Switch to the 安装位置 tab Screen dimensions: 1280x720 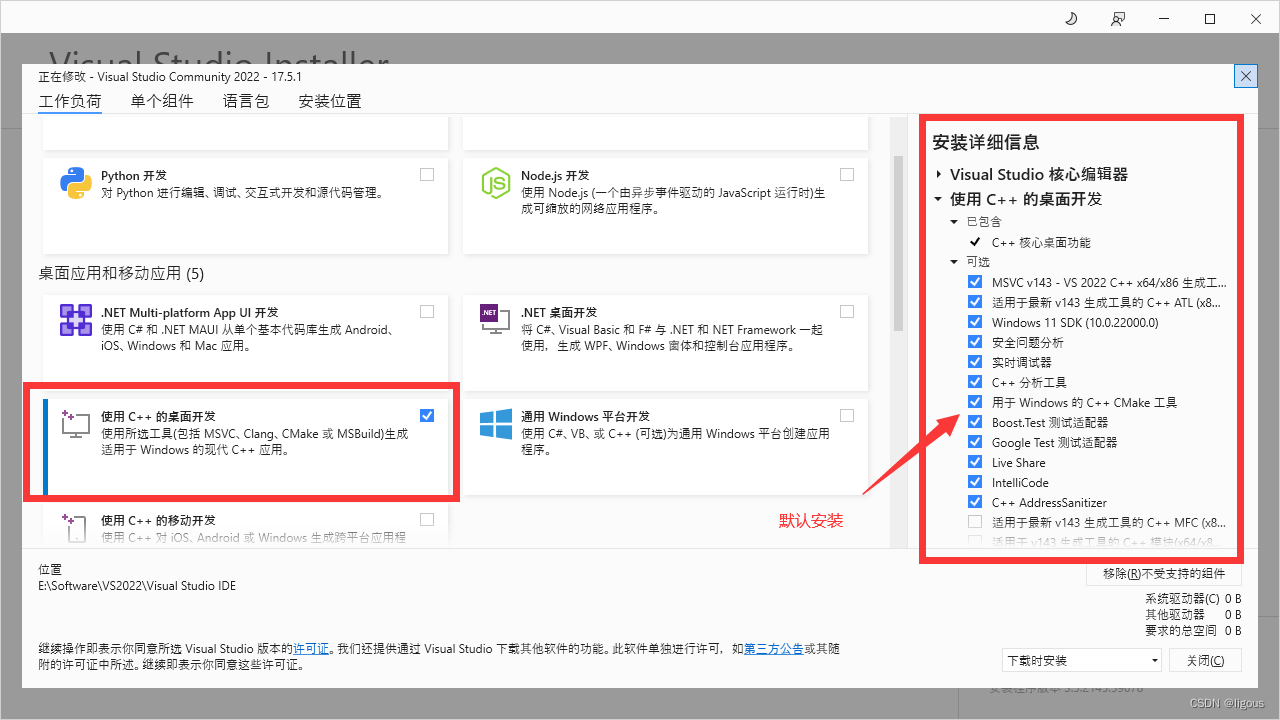coord(330,101)
